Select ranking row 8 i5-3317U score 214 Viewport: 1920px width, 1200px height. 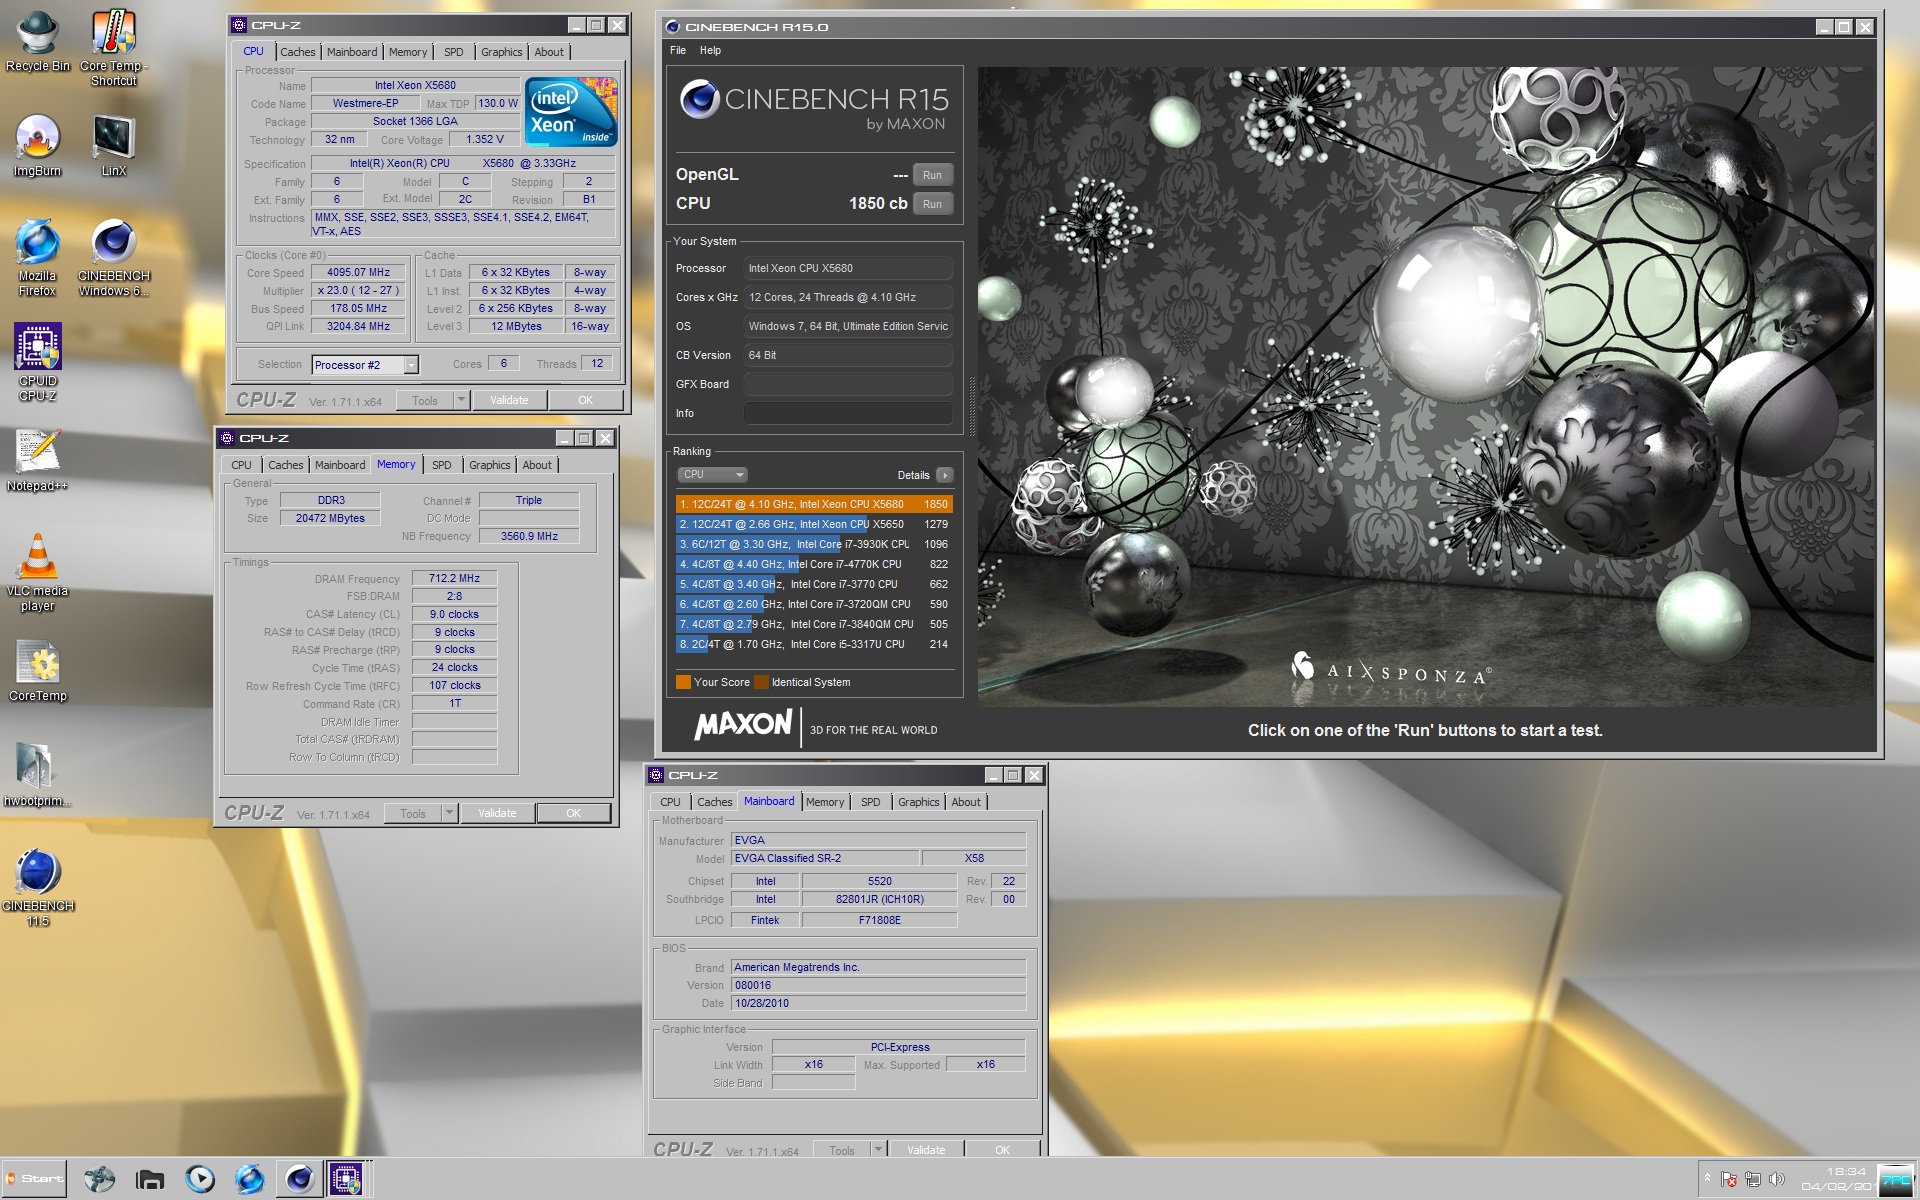tap(814, 644)
